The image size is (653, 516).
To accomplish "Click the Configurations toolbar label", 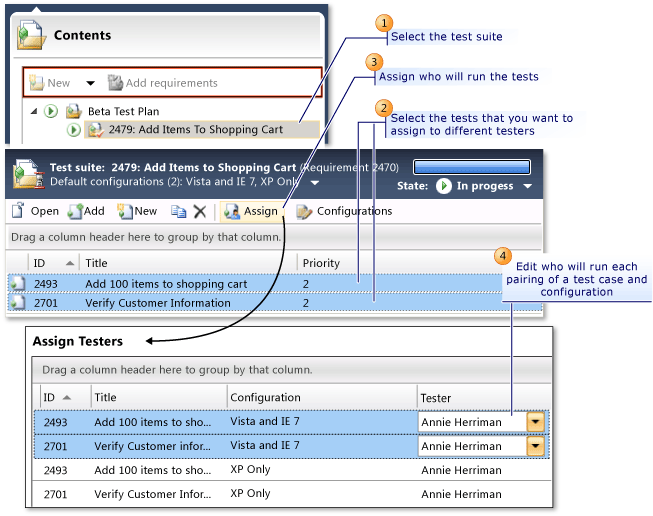I will 354,211.
